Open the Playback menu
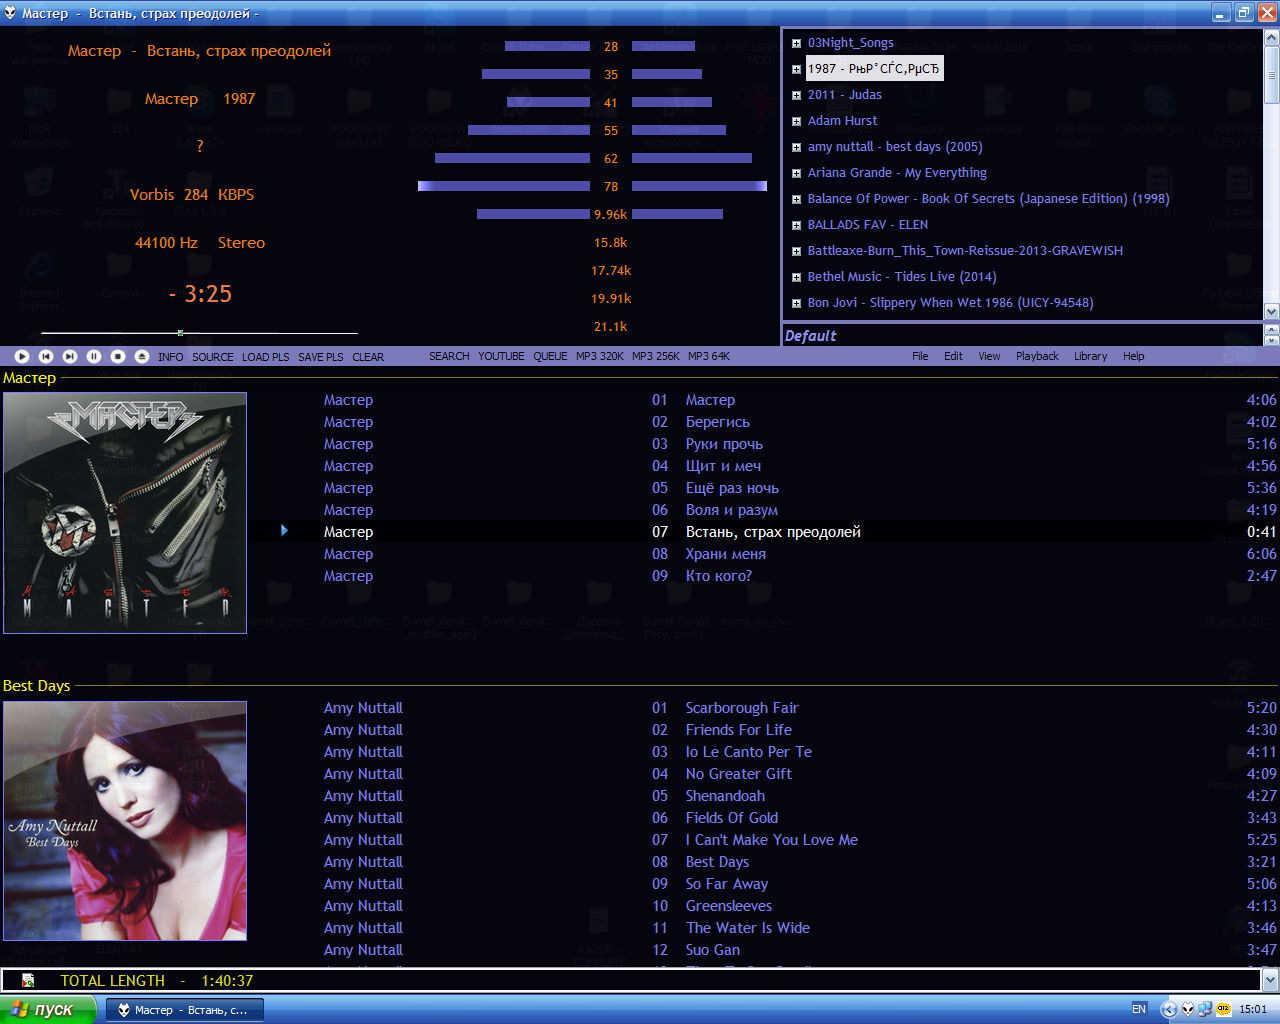1280x1024 pixels. 1037,356
